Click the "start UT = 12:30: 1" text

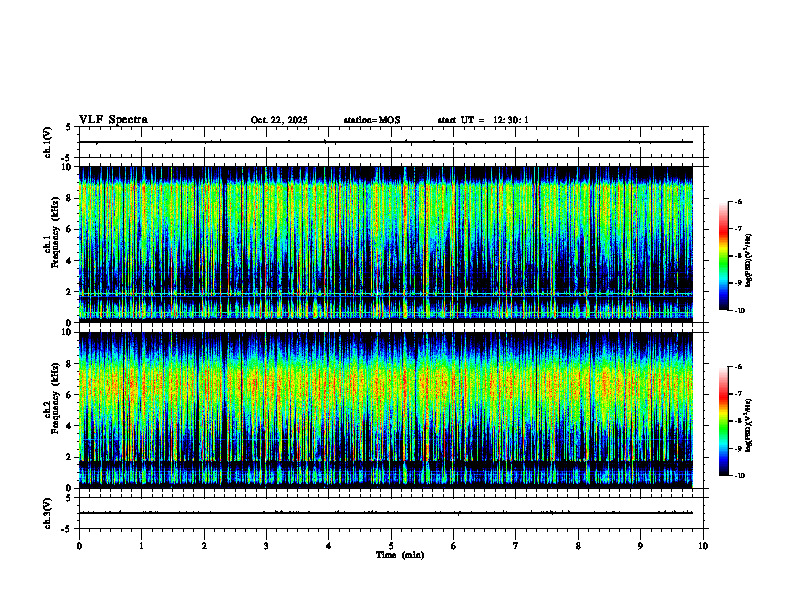(x=483, y=120)
